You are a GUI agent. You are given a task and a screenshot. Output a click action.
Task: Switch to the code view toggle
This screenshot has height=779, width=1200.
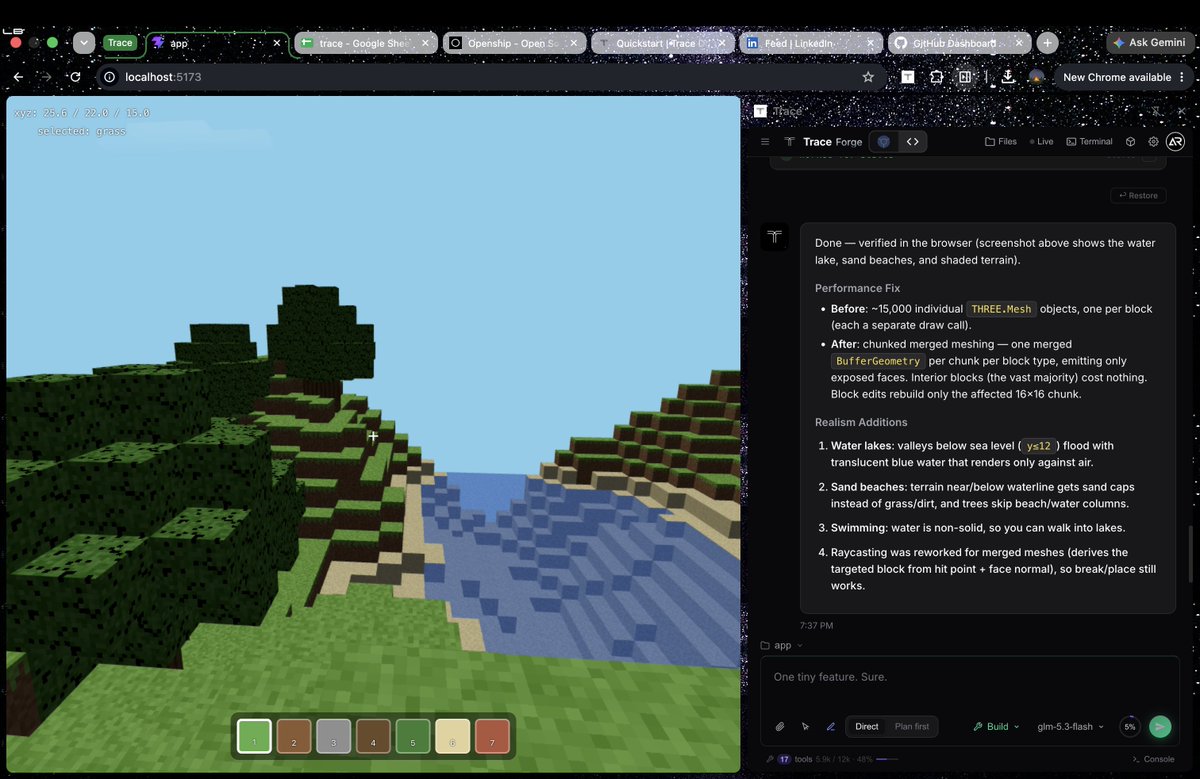912,142
